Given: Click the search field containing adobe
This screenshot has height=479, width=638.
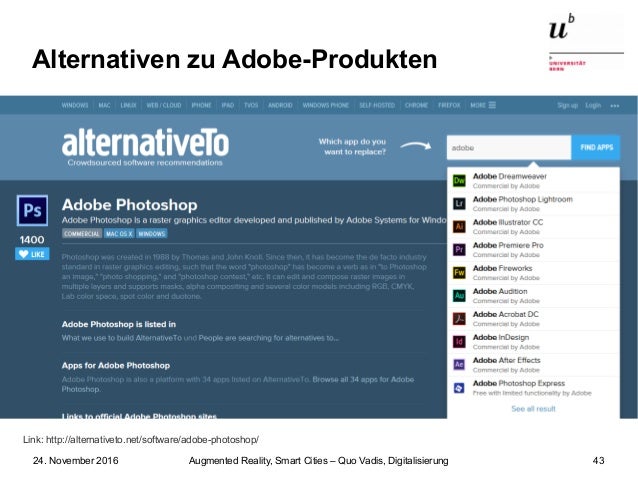Looking at the screenshot, I should (509, 147).
